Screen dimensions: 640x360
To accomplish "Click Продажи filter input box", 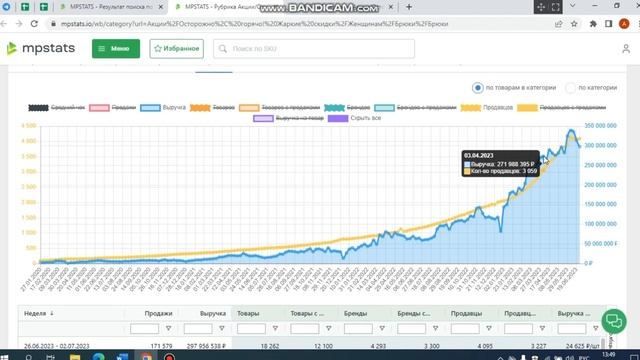I will coord(144,329).
